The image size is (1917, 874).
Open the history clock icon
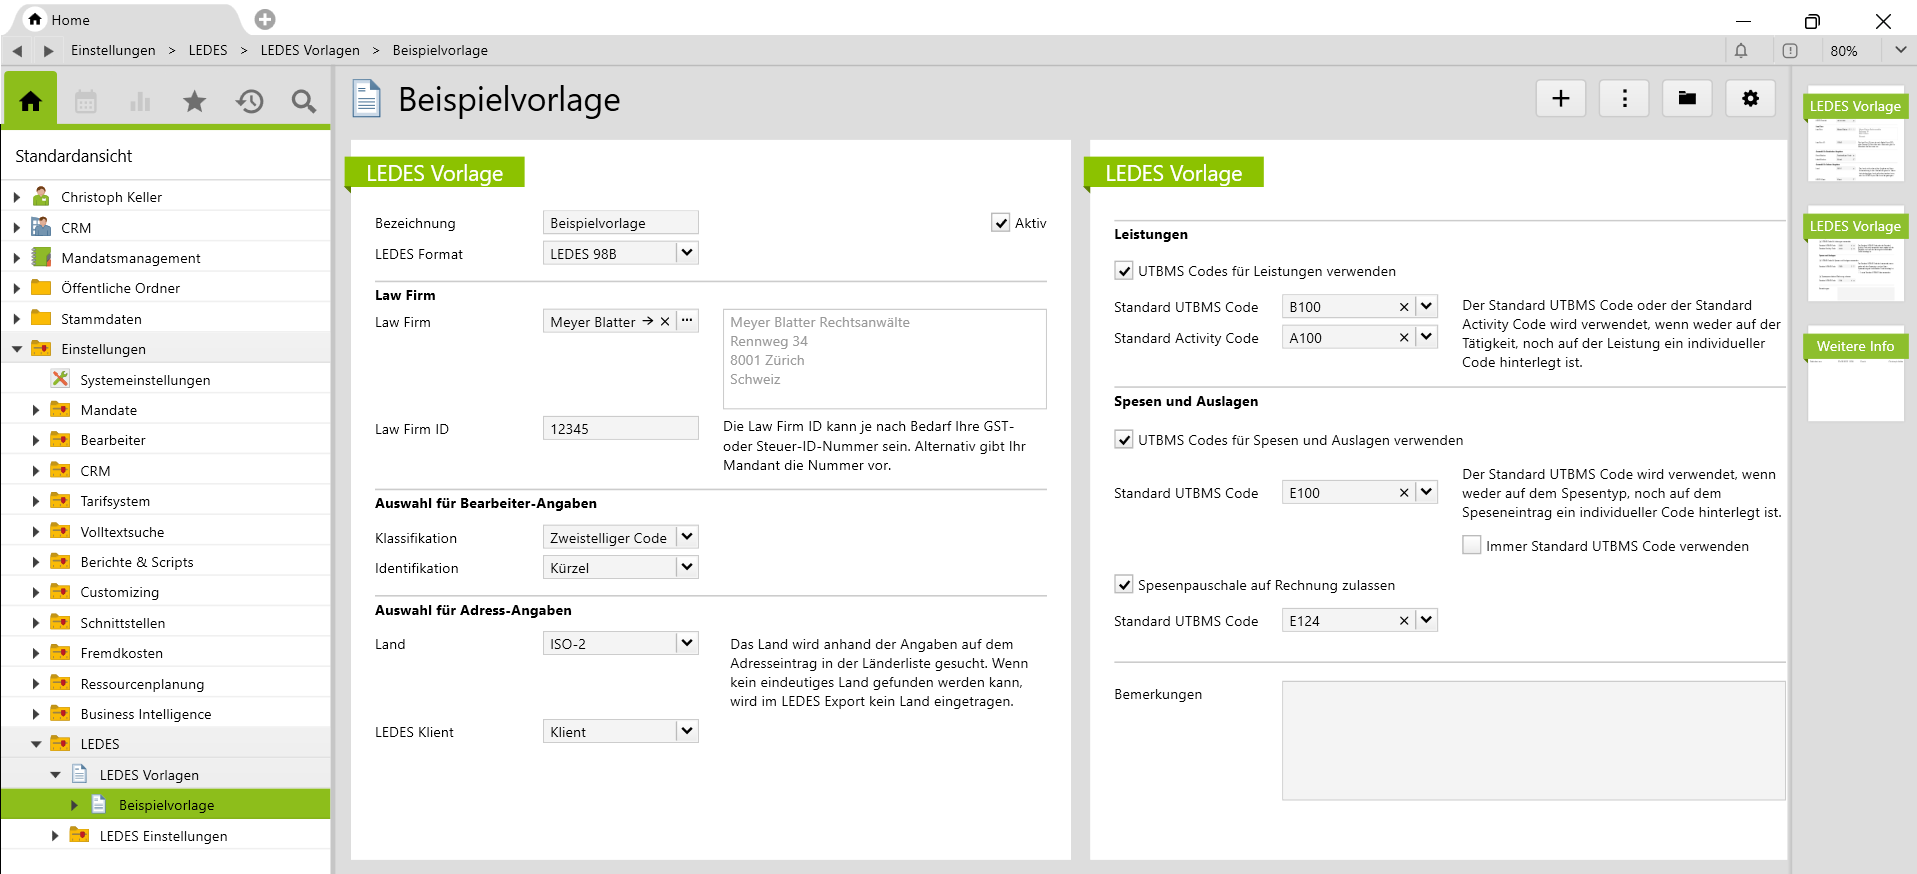(249, 101)
